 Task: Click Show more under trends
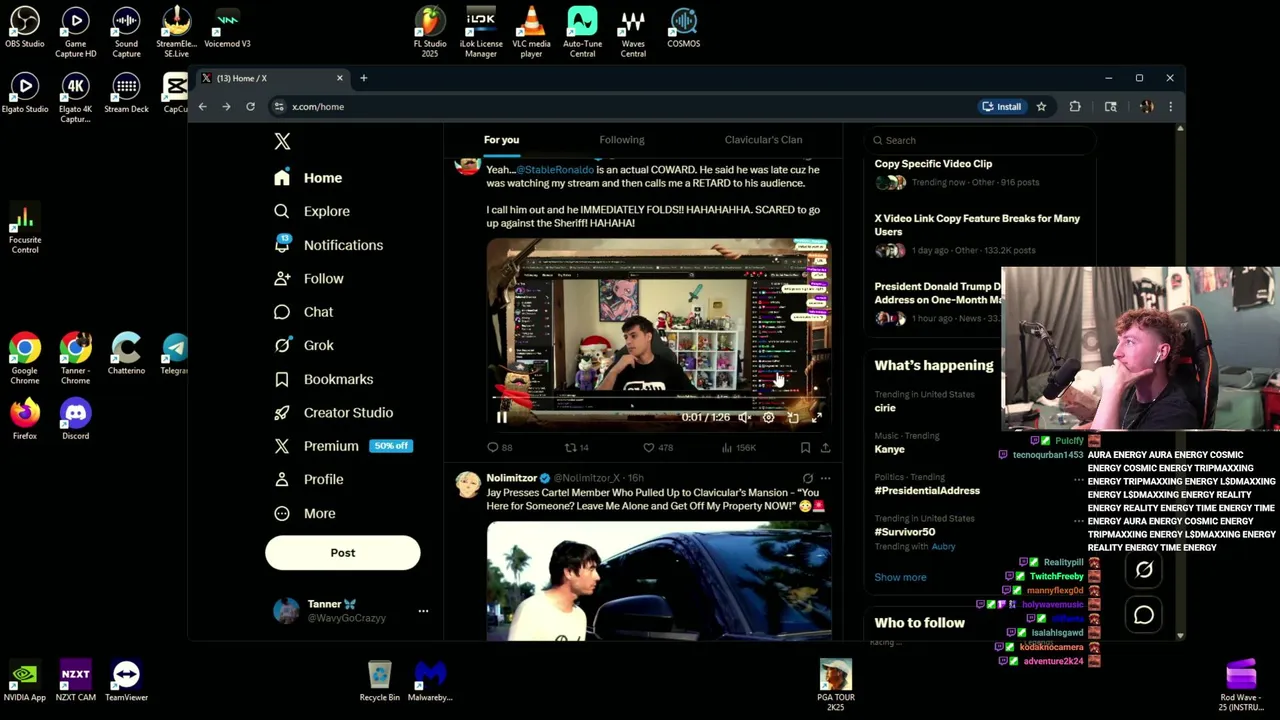900,577
